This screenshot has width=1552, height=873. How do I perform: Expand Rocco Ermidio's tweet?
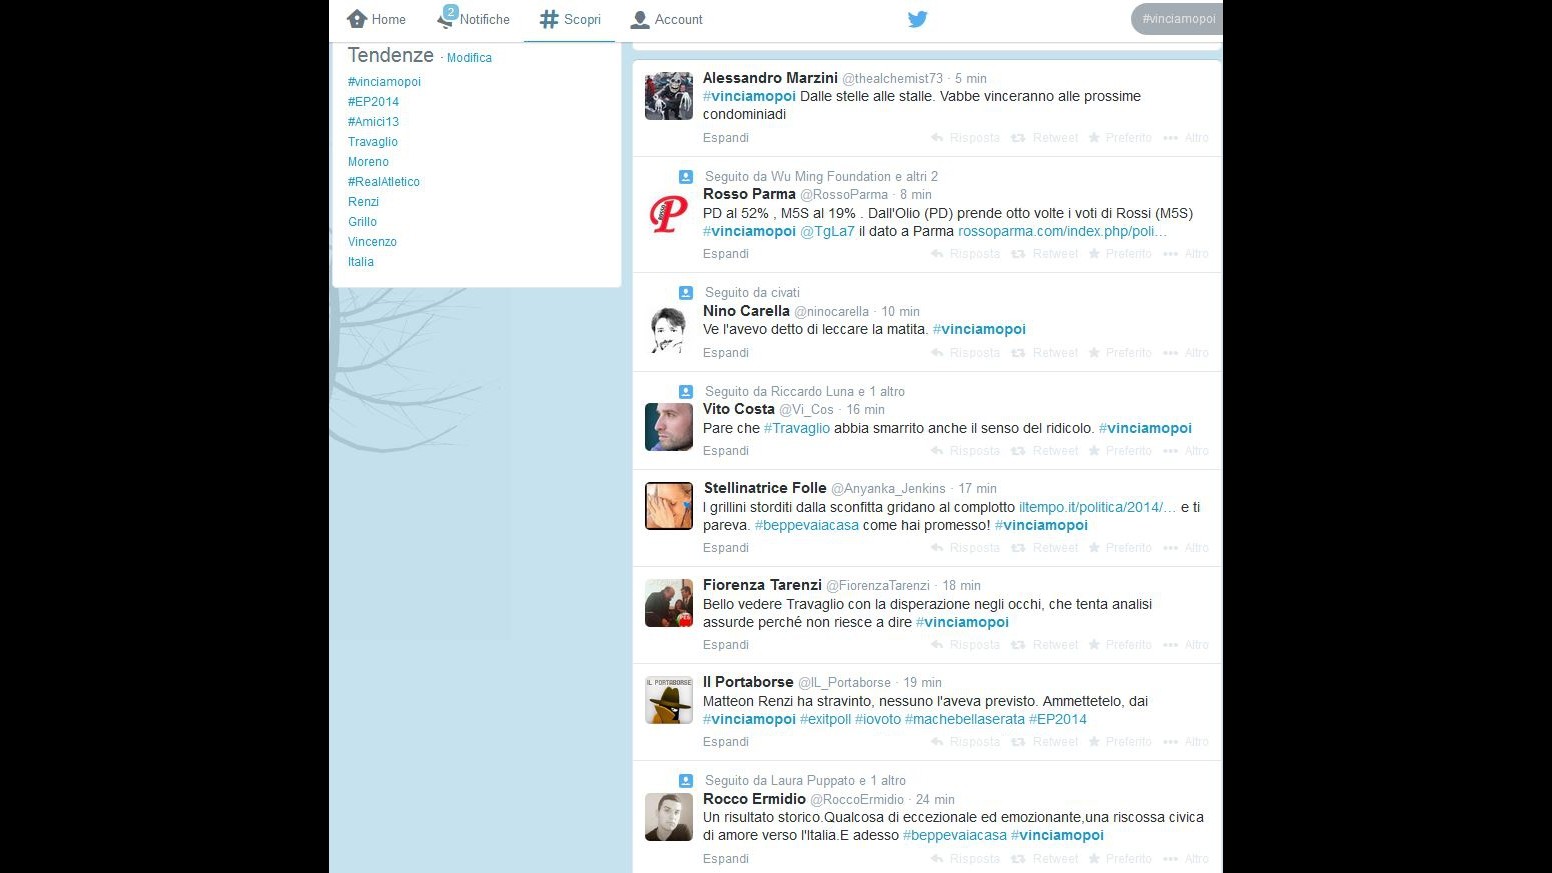(x=726, y=859)
